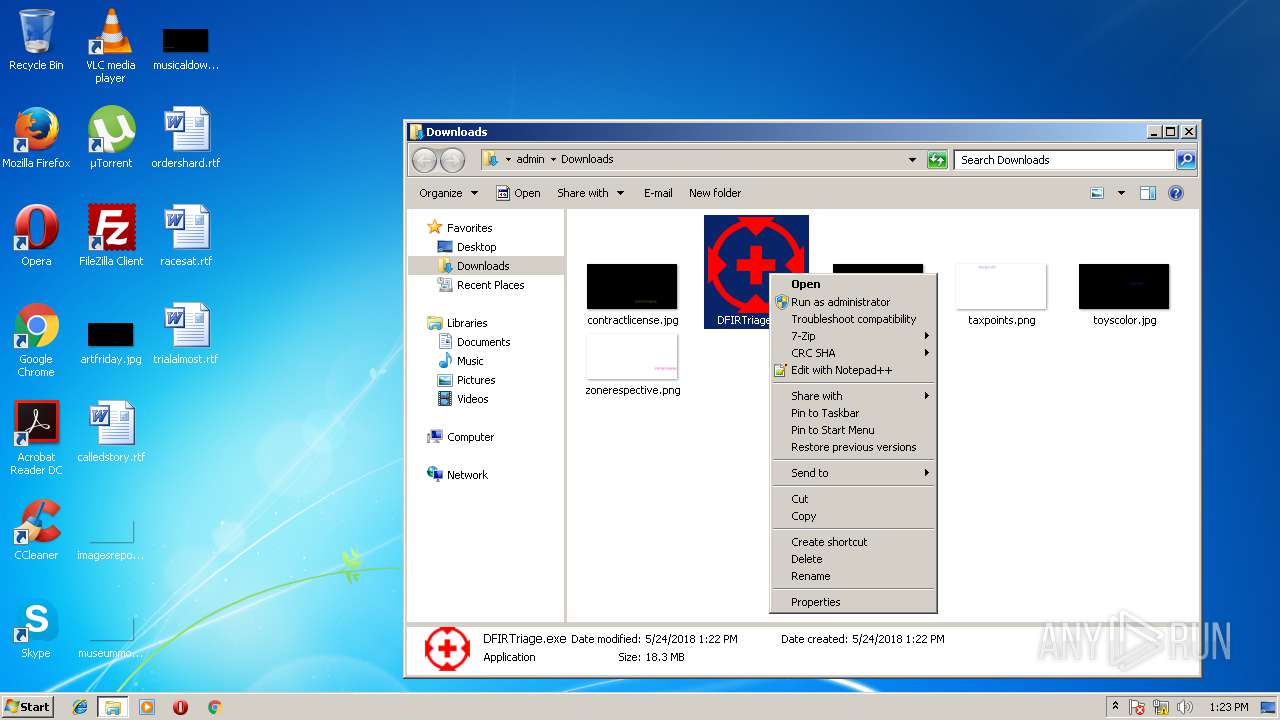Select Create shortcut
Image resolution: width=1280 pixels, height=720 pixels.
pyautogui.click(x=853, y=542)
